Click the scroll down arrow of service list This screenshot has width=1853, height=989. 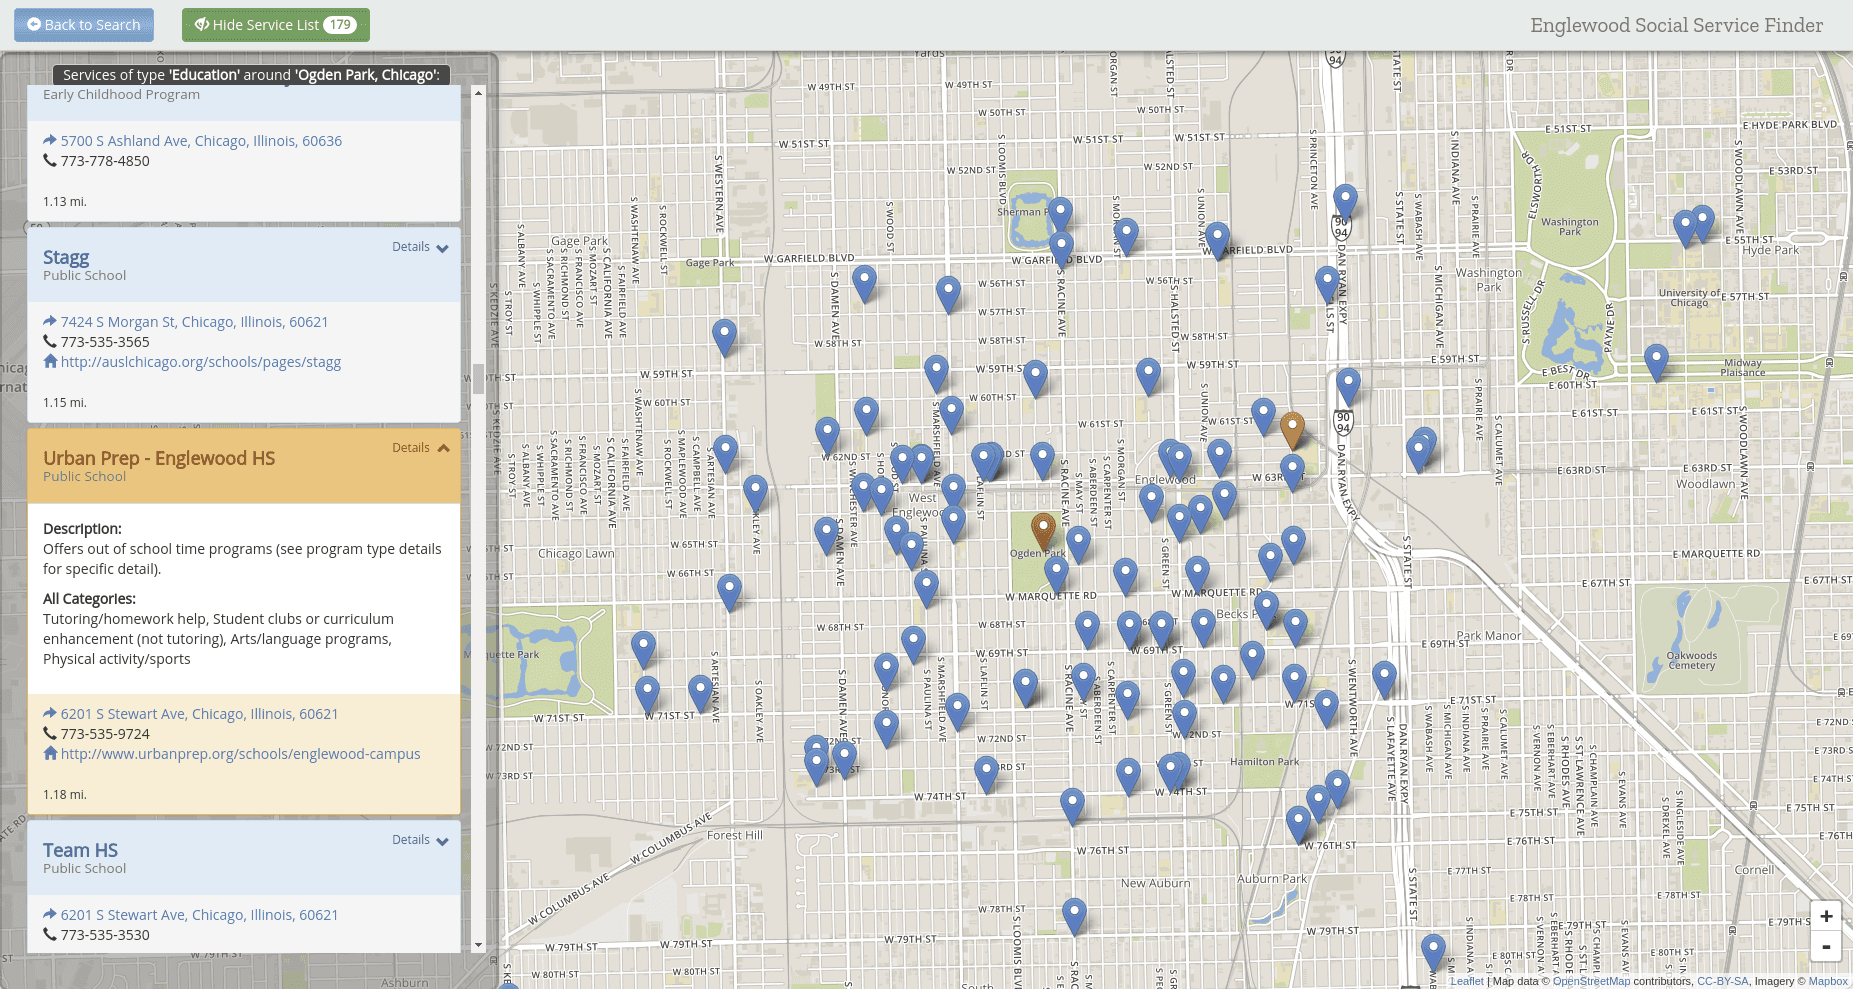click(478, 945)
